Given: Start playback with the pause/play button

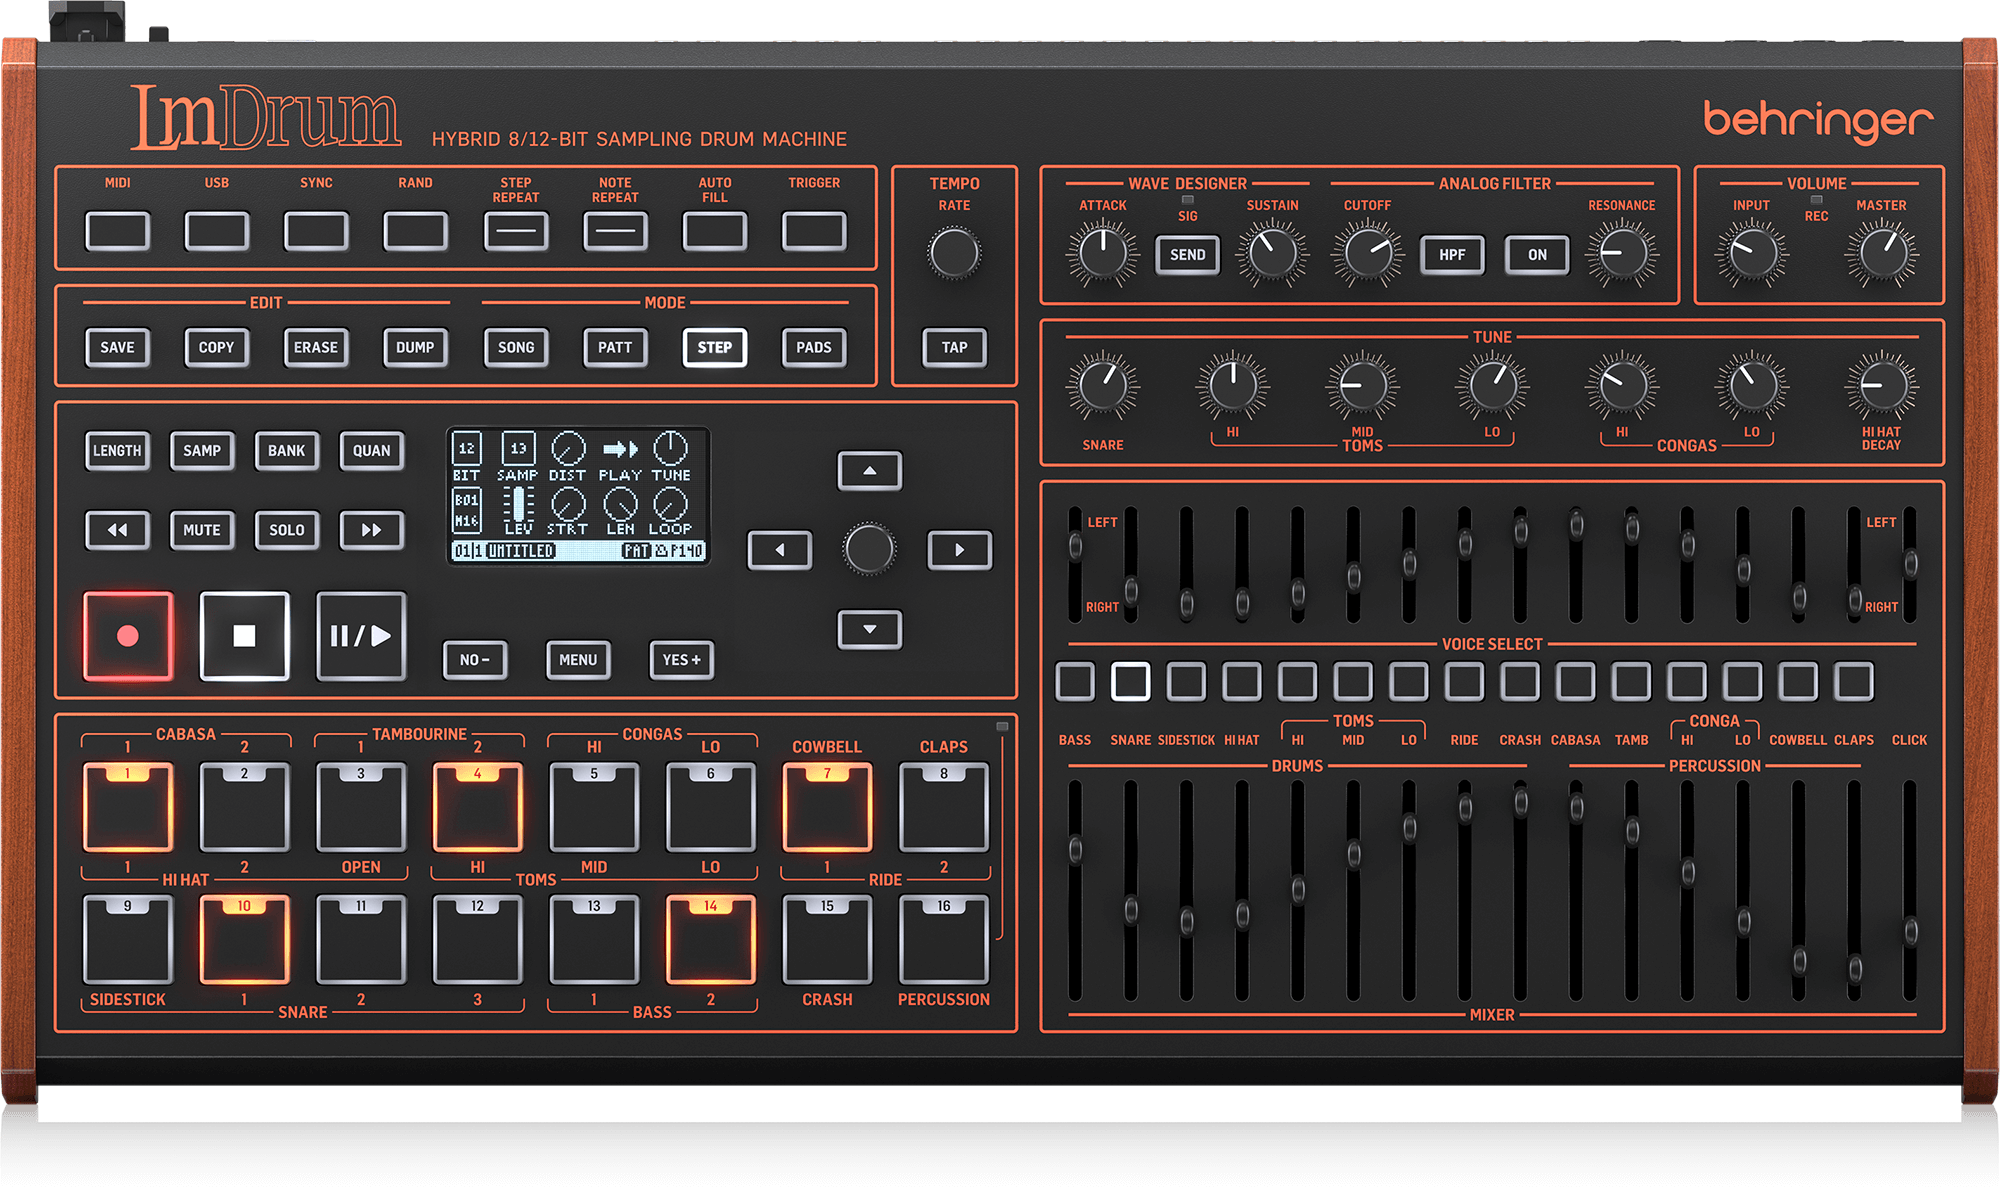Looking at the screenshot, I should (x=361, y=636).
